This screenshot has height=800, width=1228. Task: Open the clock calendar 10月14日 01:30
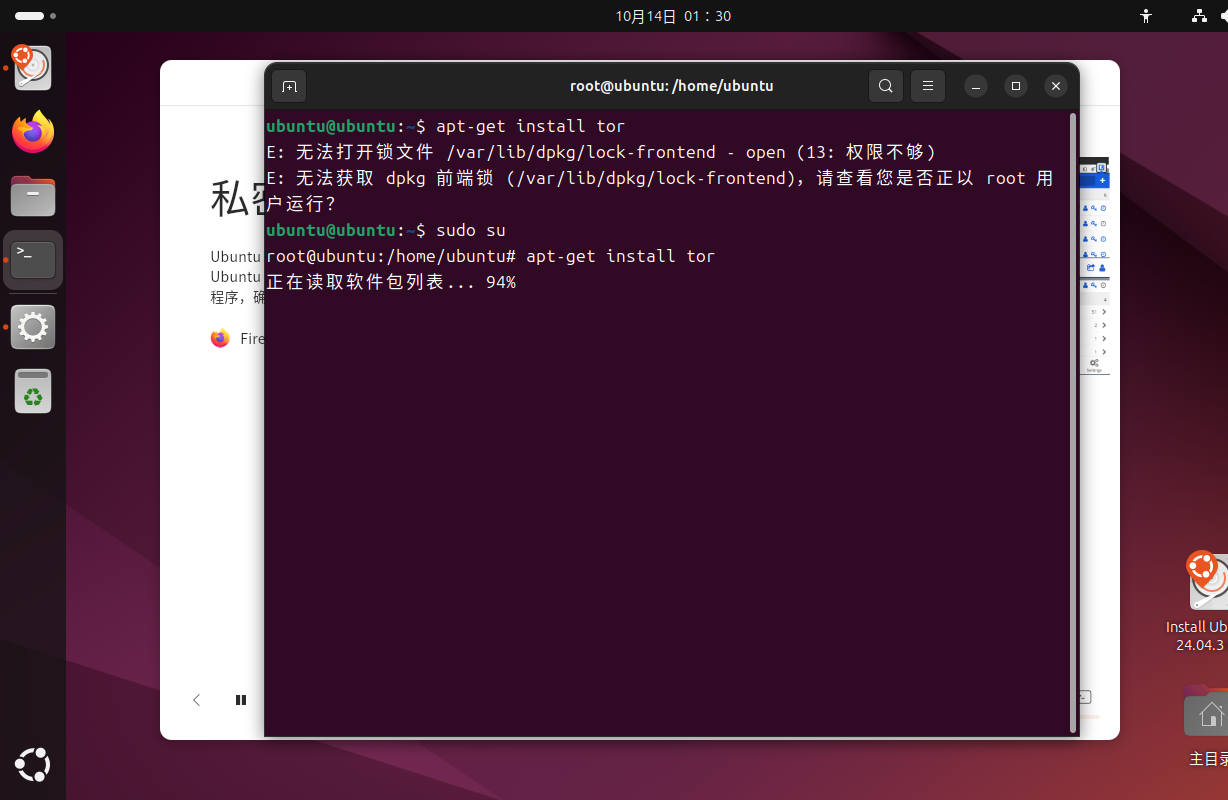673,16
